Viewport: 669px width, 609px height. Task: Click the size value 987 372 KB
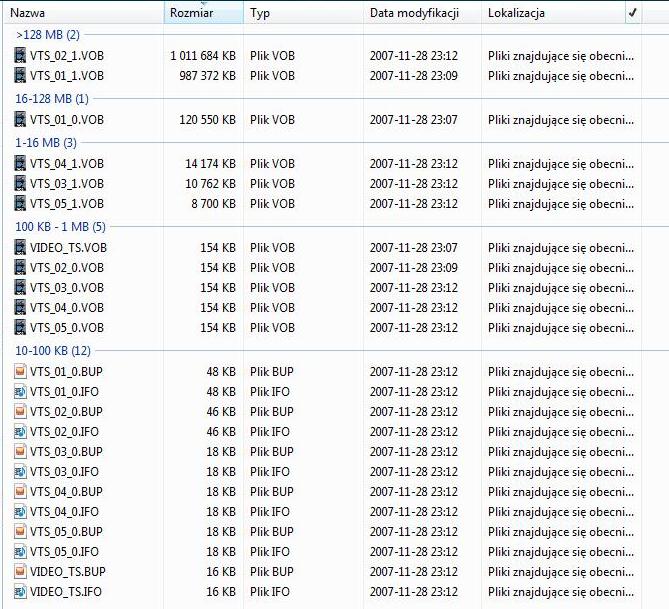(x=208, y=76)
